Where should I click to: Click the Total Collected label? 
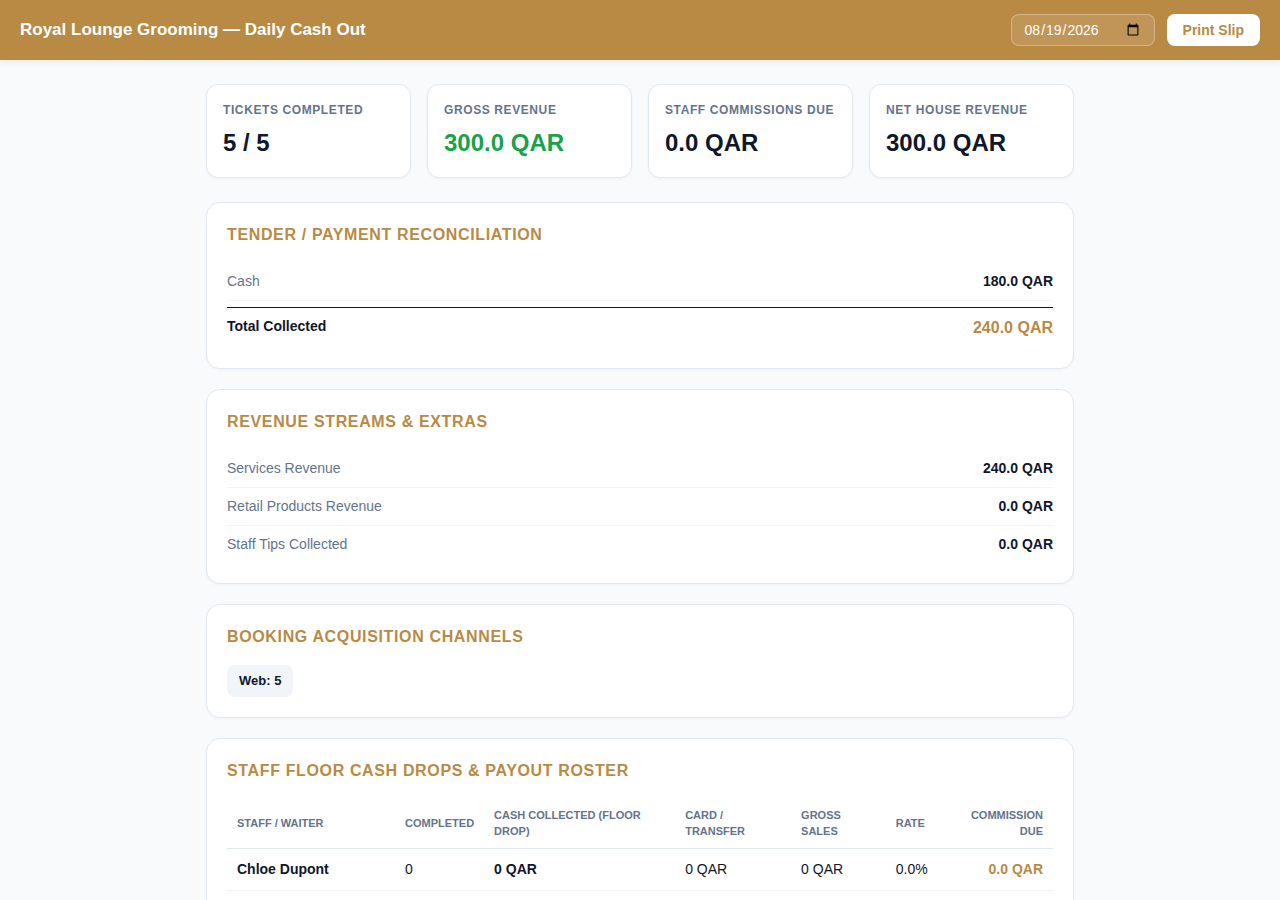[276, 326]
